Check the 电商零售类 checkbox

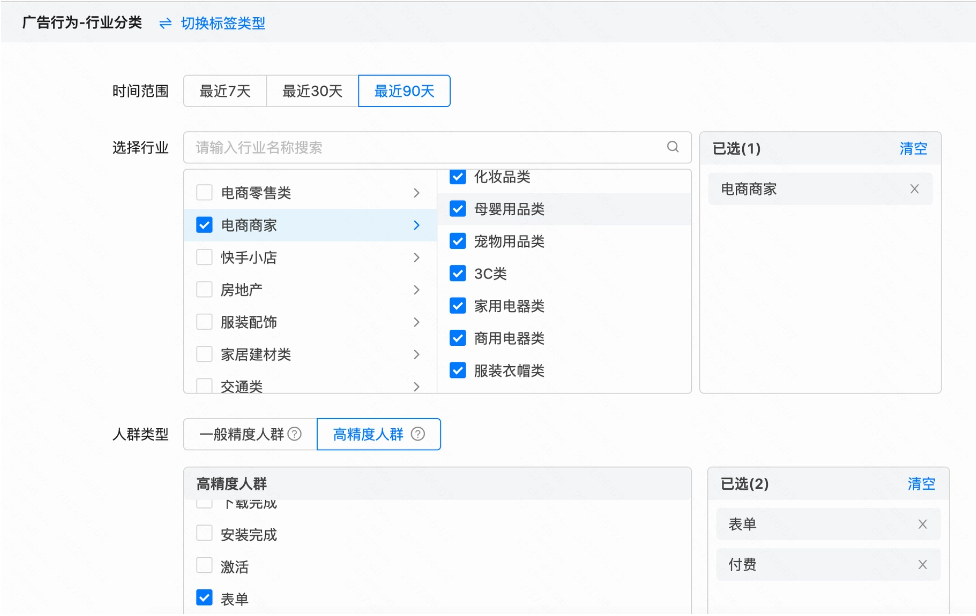pos(204,192)
